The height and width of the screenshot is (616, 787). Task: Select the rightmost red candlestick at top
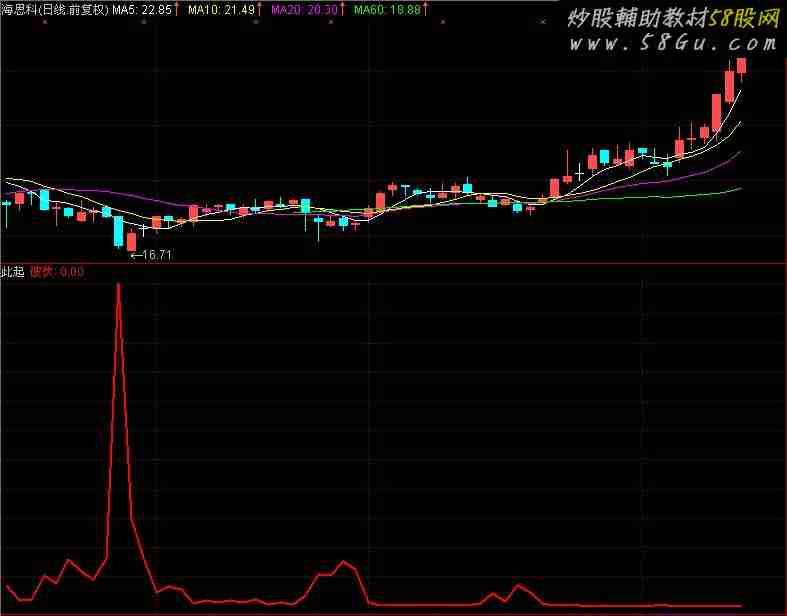click(741, 65)
